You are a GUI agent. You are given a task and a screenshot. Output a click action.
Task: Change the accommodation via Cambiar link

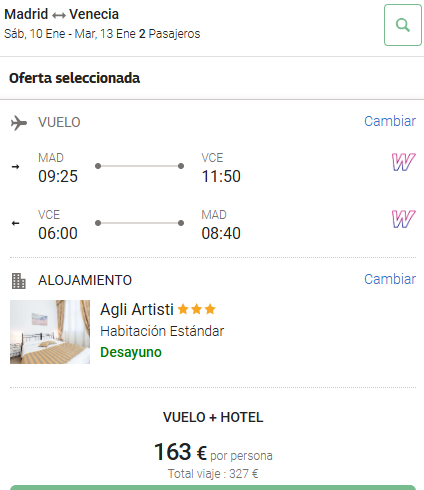click(x=390, y=279)
